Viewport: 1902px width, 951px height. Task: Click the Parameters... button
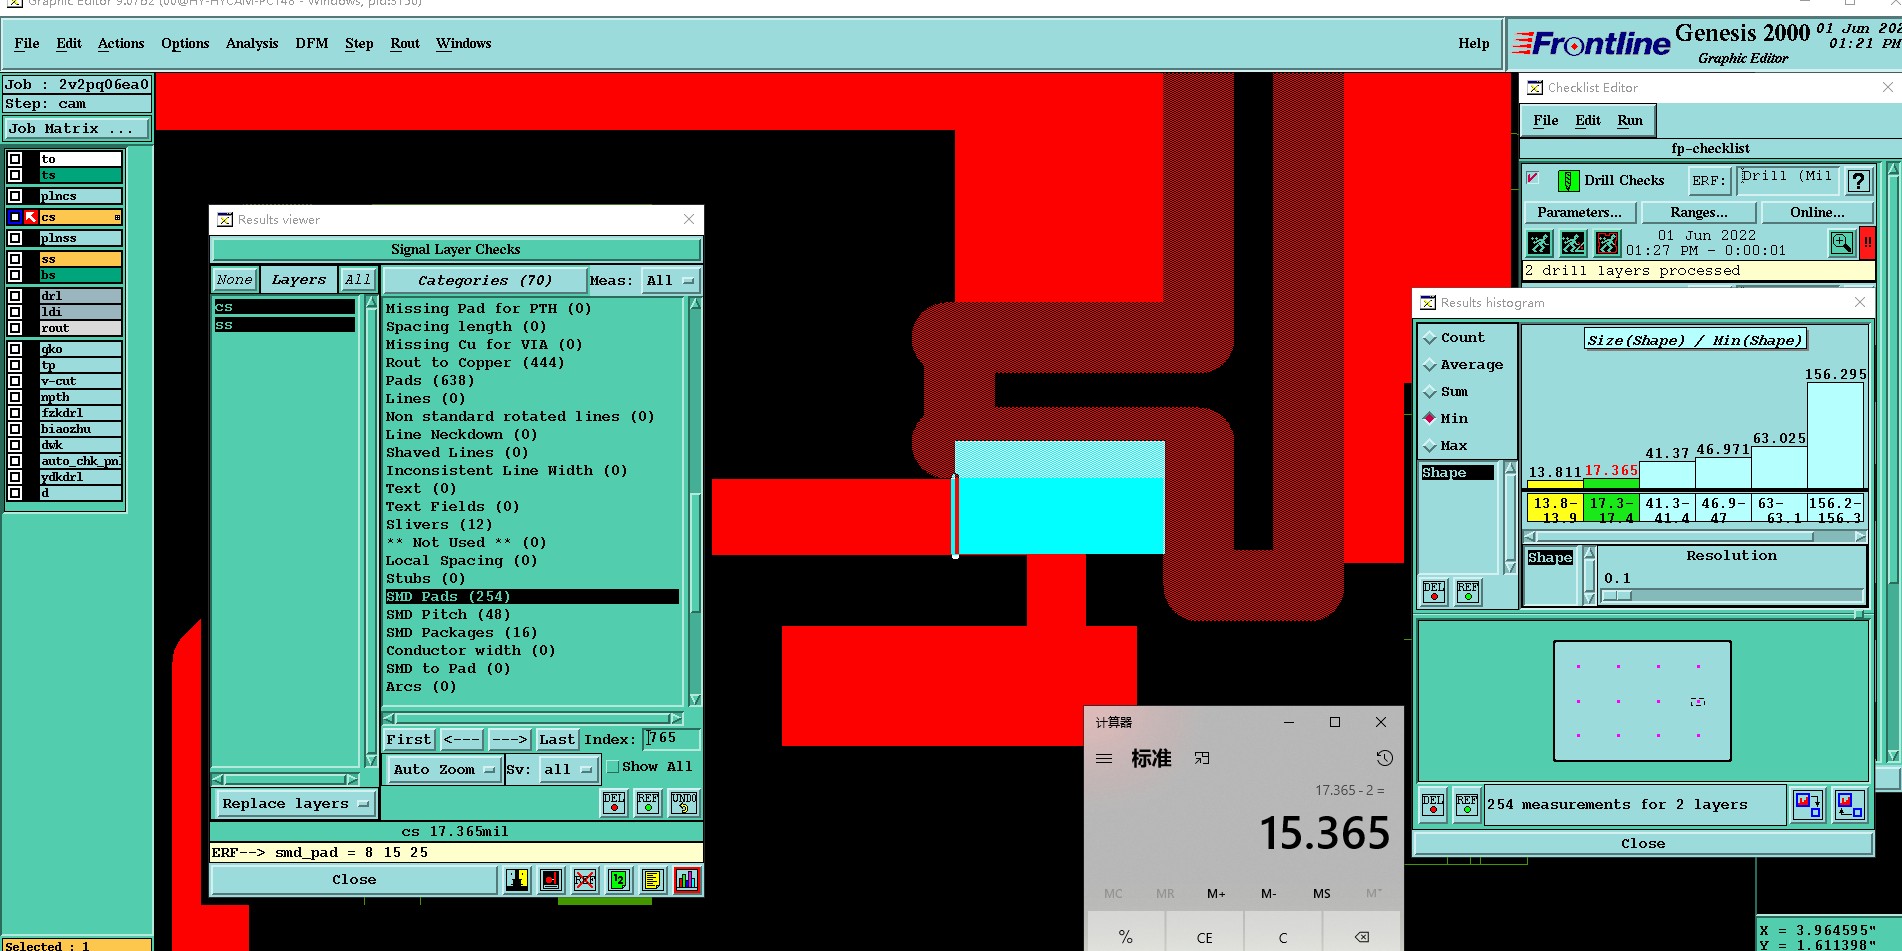1580,212
